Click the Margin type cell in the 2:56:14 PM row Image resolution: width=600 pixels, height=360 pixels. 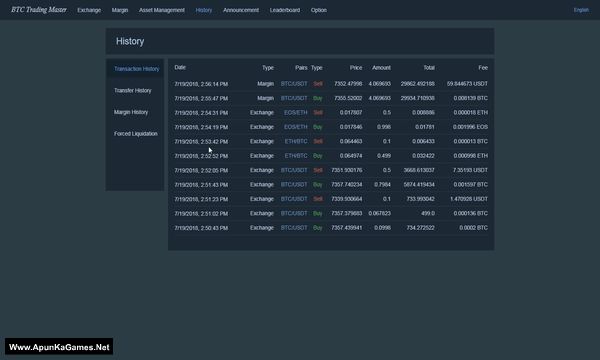[266, 84]
